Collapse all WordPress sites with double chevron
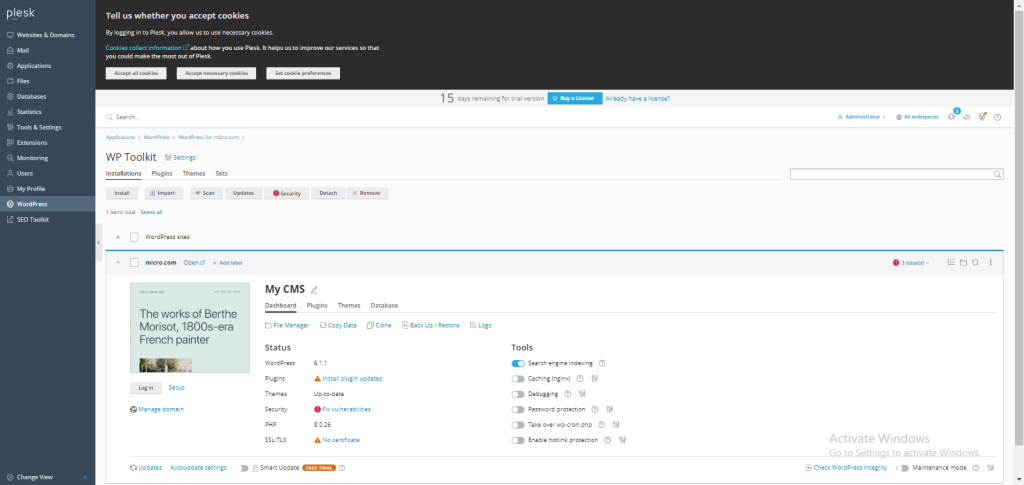This screenshot has width=1024, height=485. (x=118, y=237)
